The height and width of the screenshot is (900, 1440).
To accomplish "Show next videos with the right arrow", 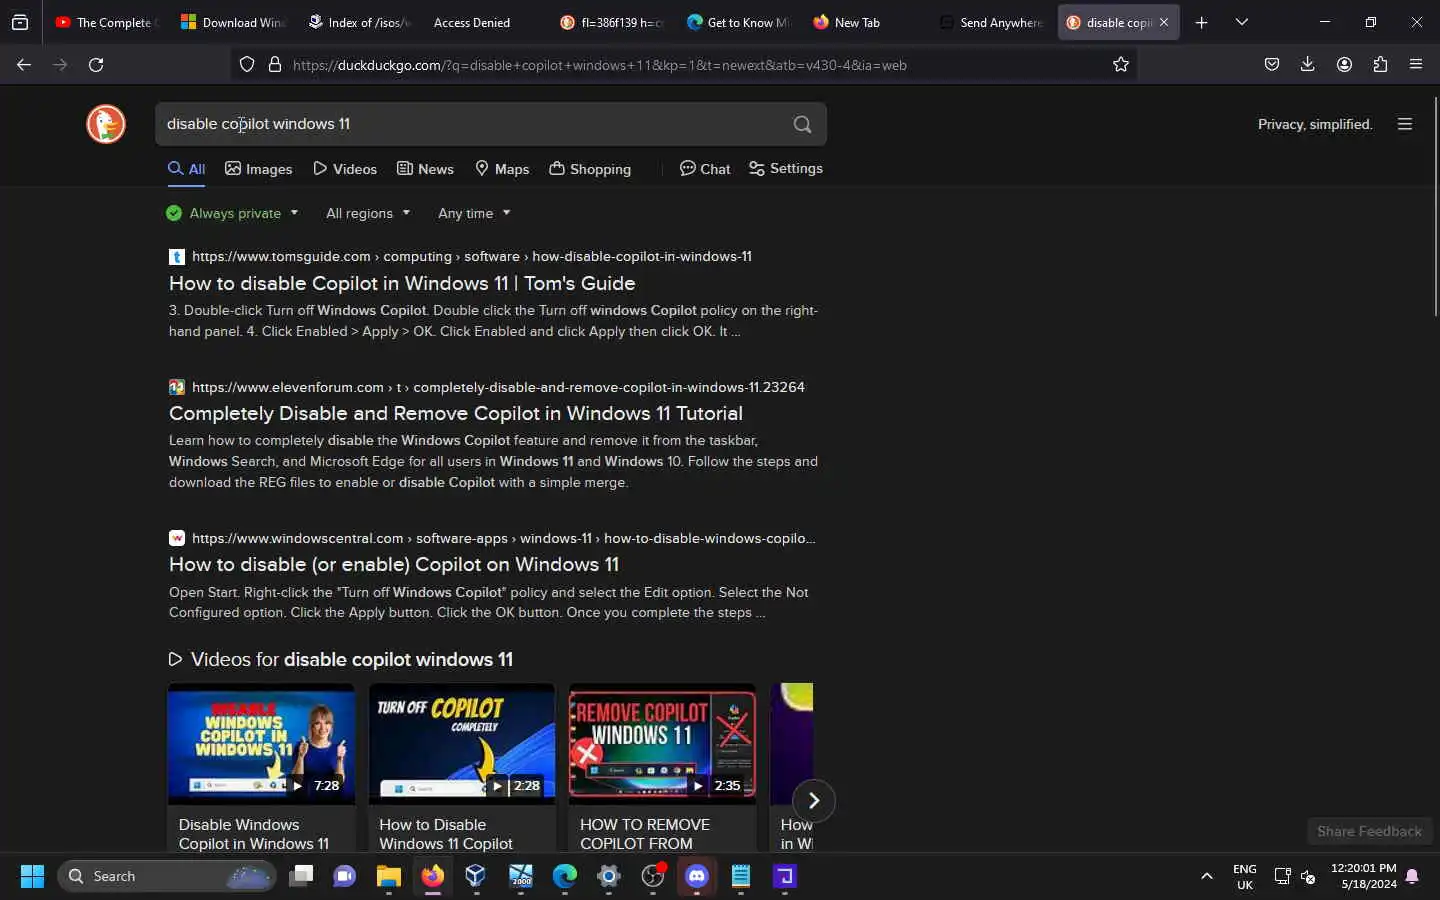I will click(x=814, y=800).
